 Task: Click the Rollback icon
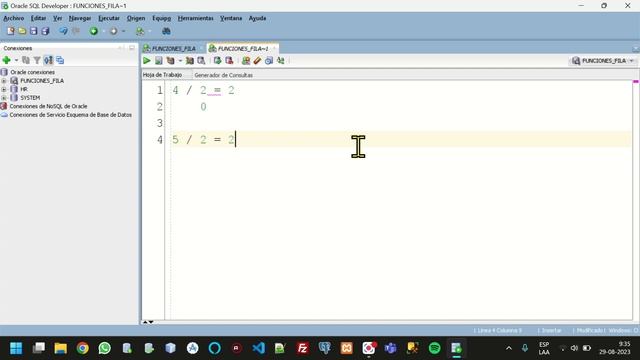point(229,61)
